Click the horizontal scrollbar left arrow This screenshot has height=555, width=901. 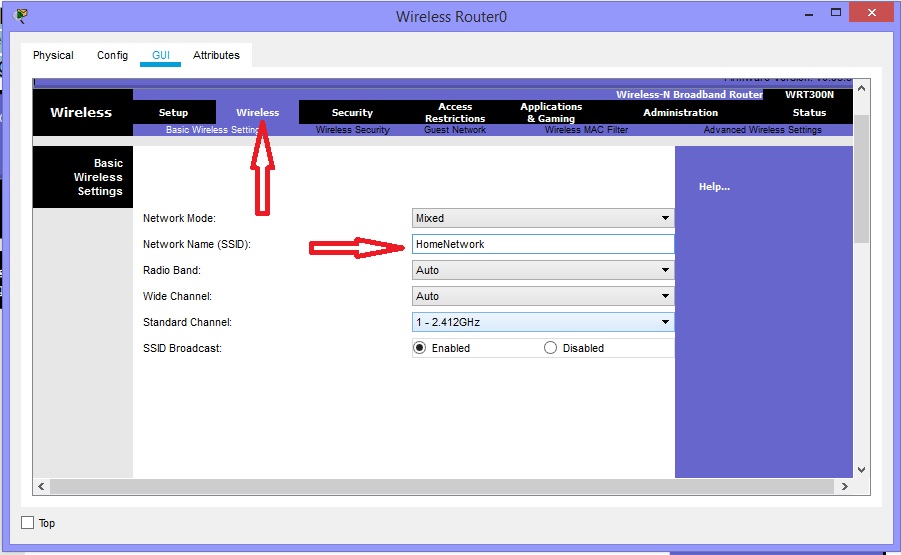pyautogui.click(x=41, y=486)
